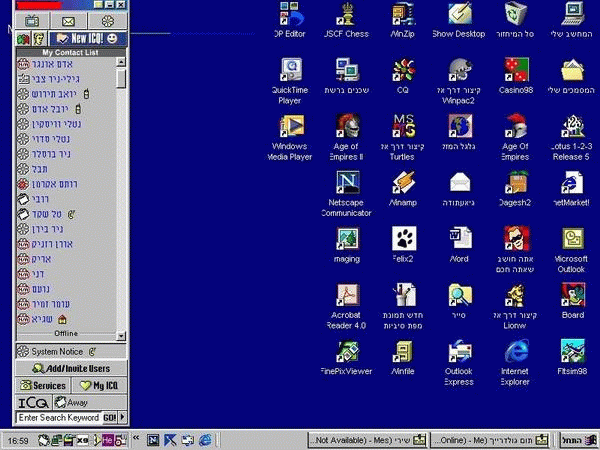
Task: Open the Fltsim98 shortcut
Action: [572, 357]
